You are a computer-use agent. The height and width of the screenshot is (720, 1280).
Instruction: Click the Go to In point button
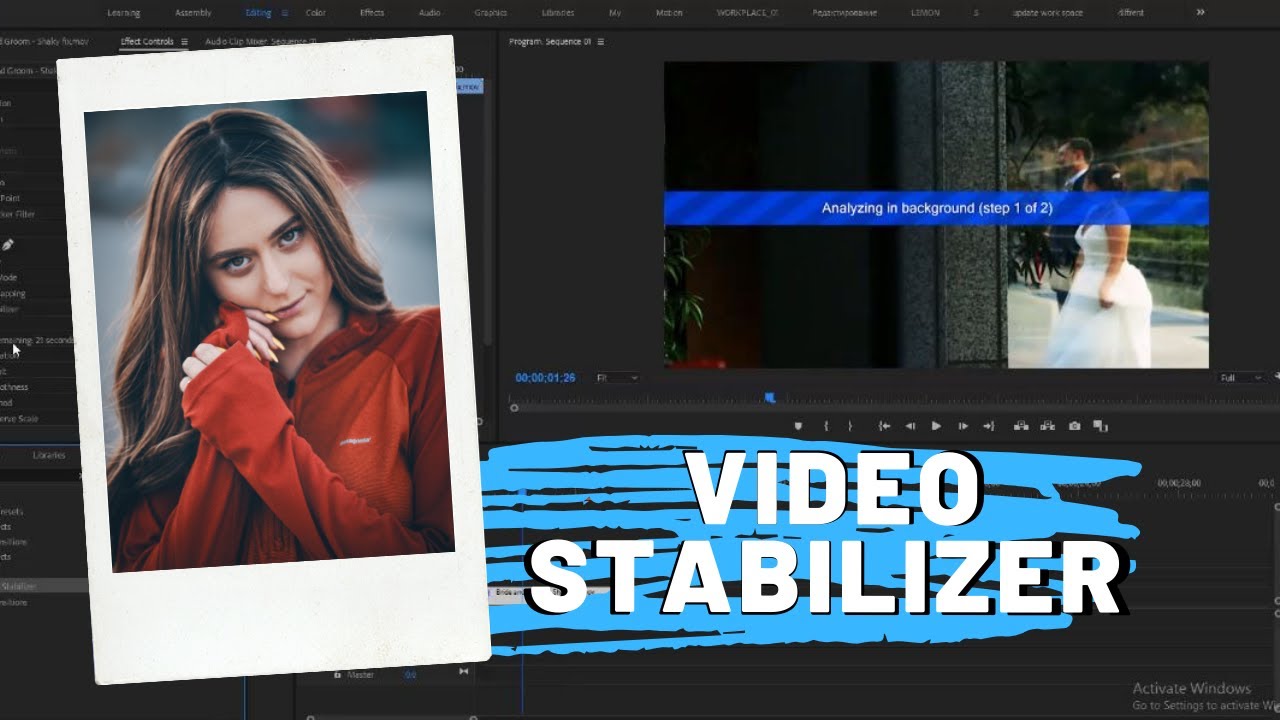[x=884, y=426]
